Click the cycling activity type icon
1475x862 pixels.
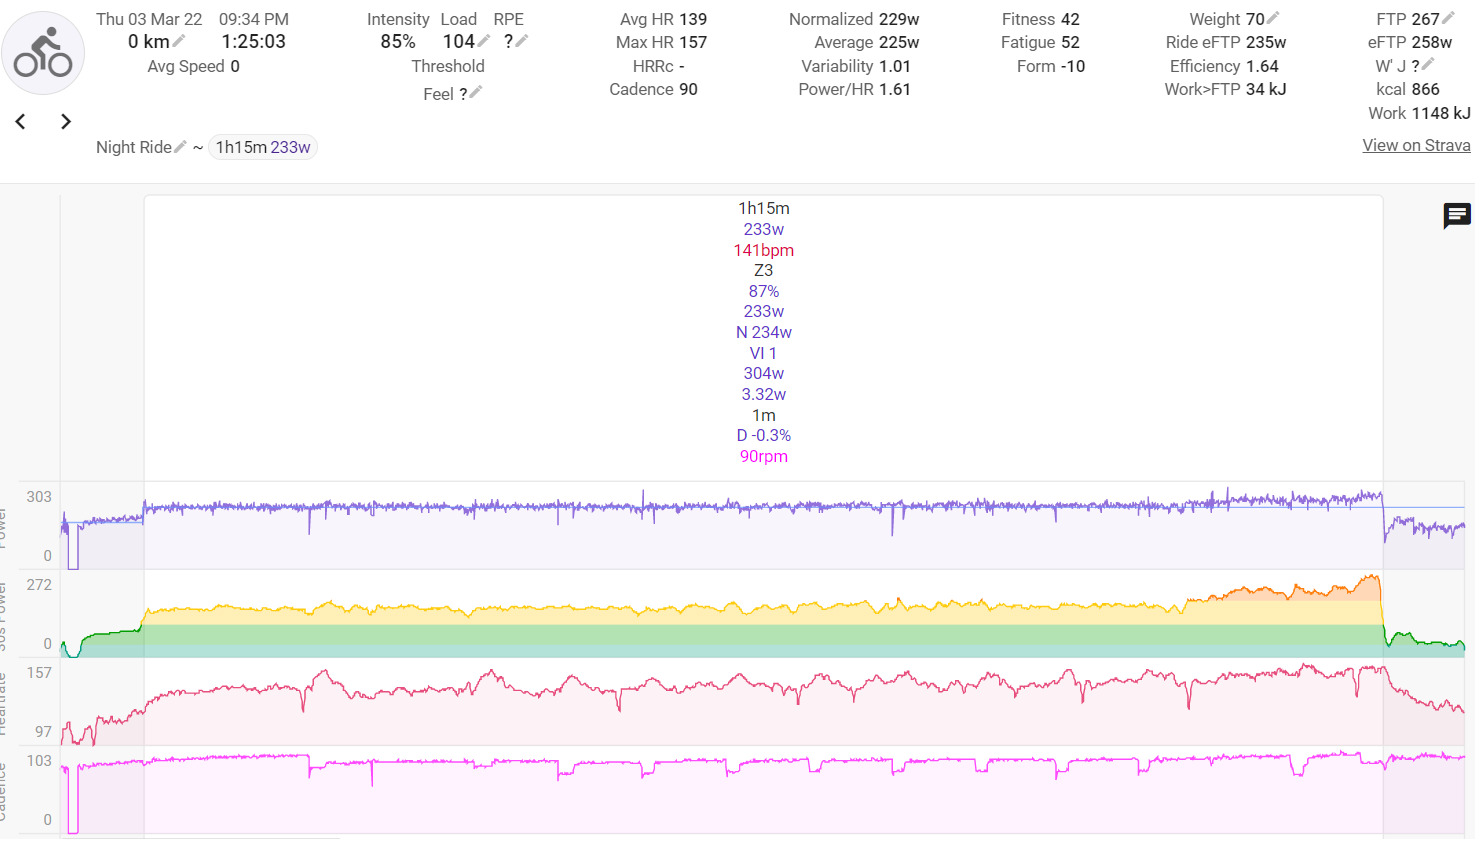pyautogui.click(x=43, y=53)
